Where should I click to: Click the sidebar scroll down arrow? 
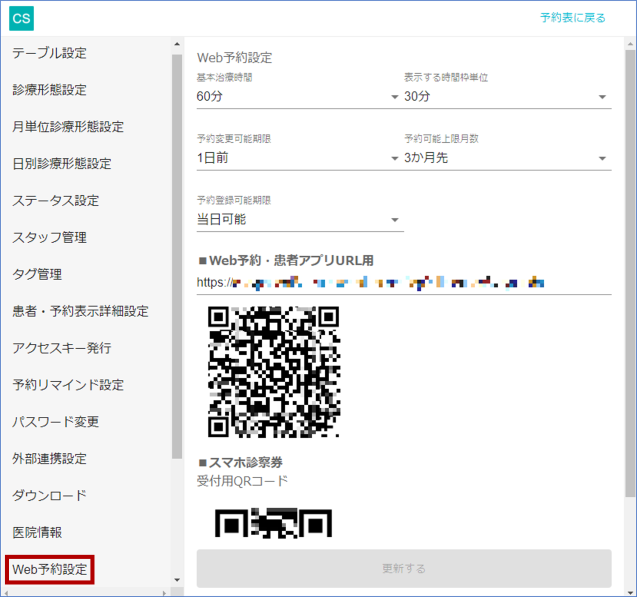tap(177, 579)
